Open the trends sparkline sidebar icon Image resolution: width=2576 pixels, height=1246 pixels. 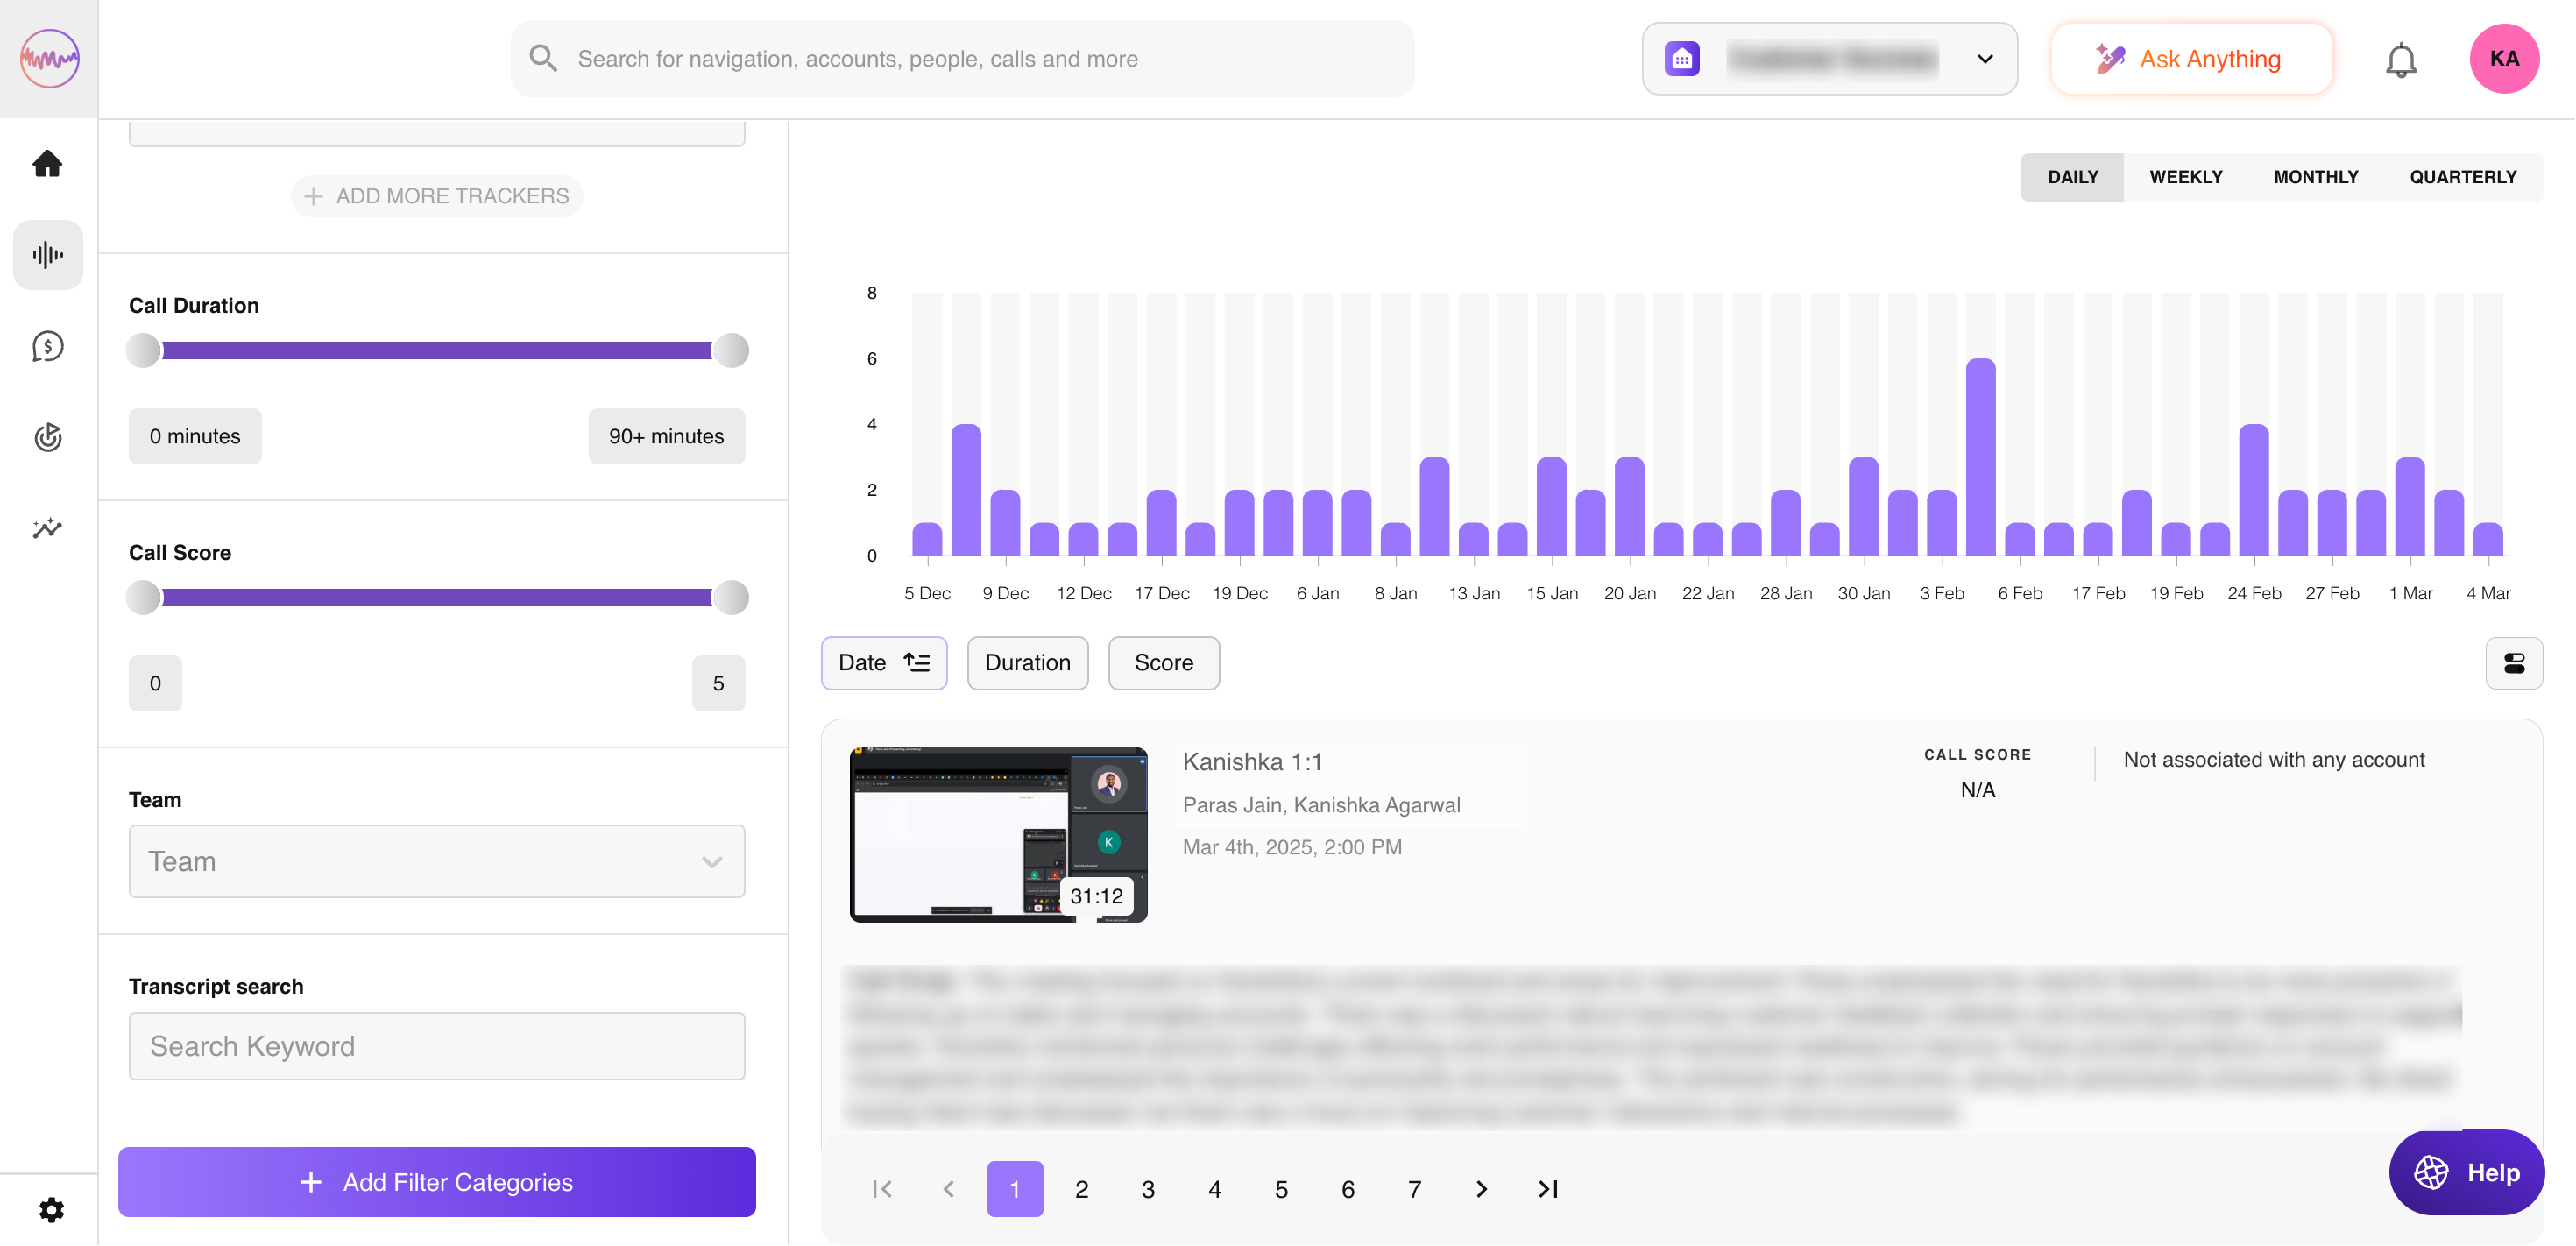47,528
